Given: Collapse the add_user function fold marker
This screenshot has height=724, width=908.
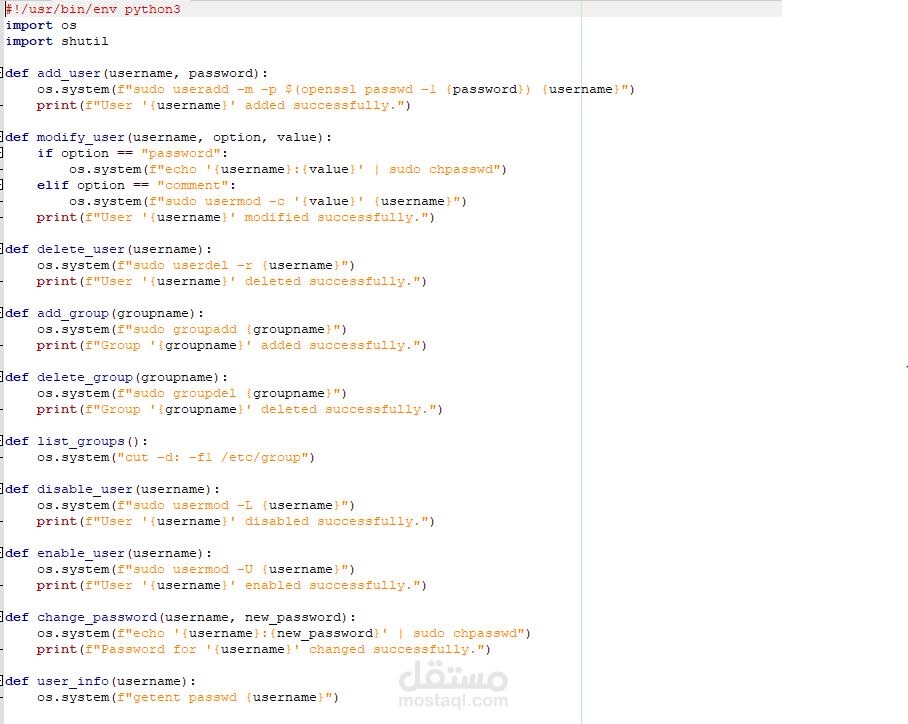Looking at the screenshot, I should pyautogui.click(x=2, y=73).
